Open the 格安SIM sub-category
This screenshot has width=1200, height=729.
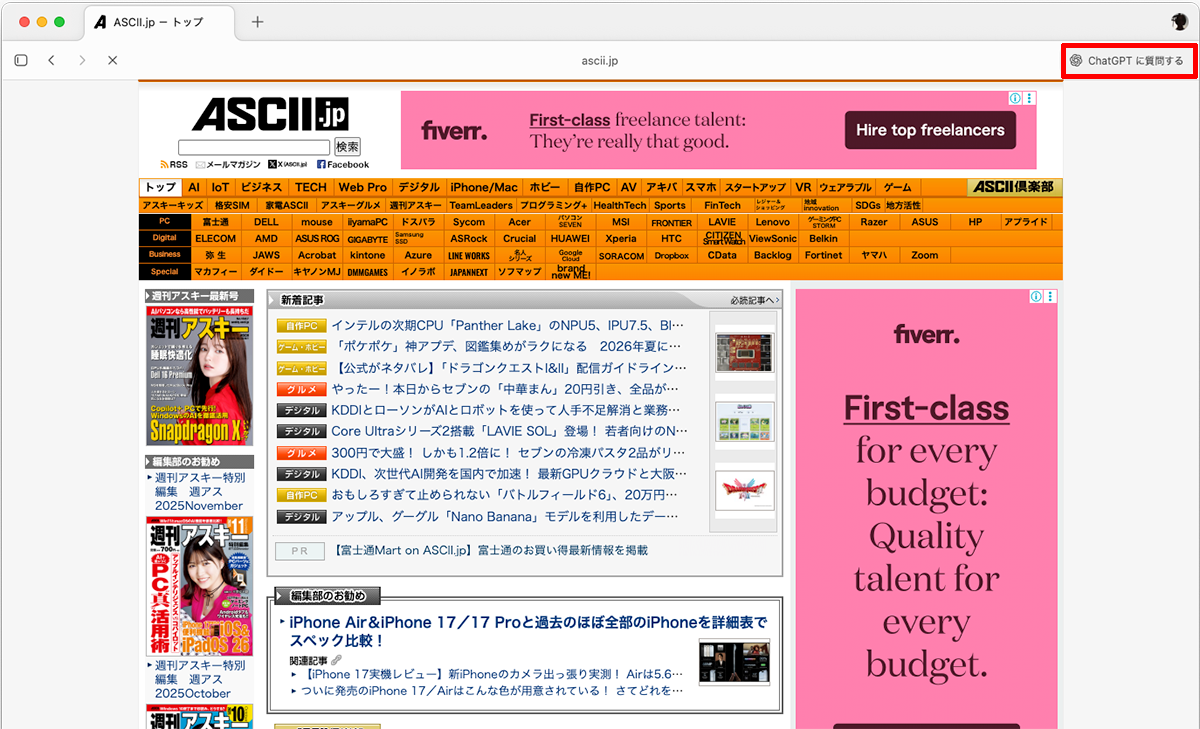(232, 205)
